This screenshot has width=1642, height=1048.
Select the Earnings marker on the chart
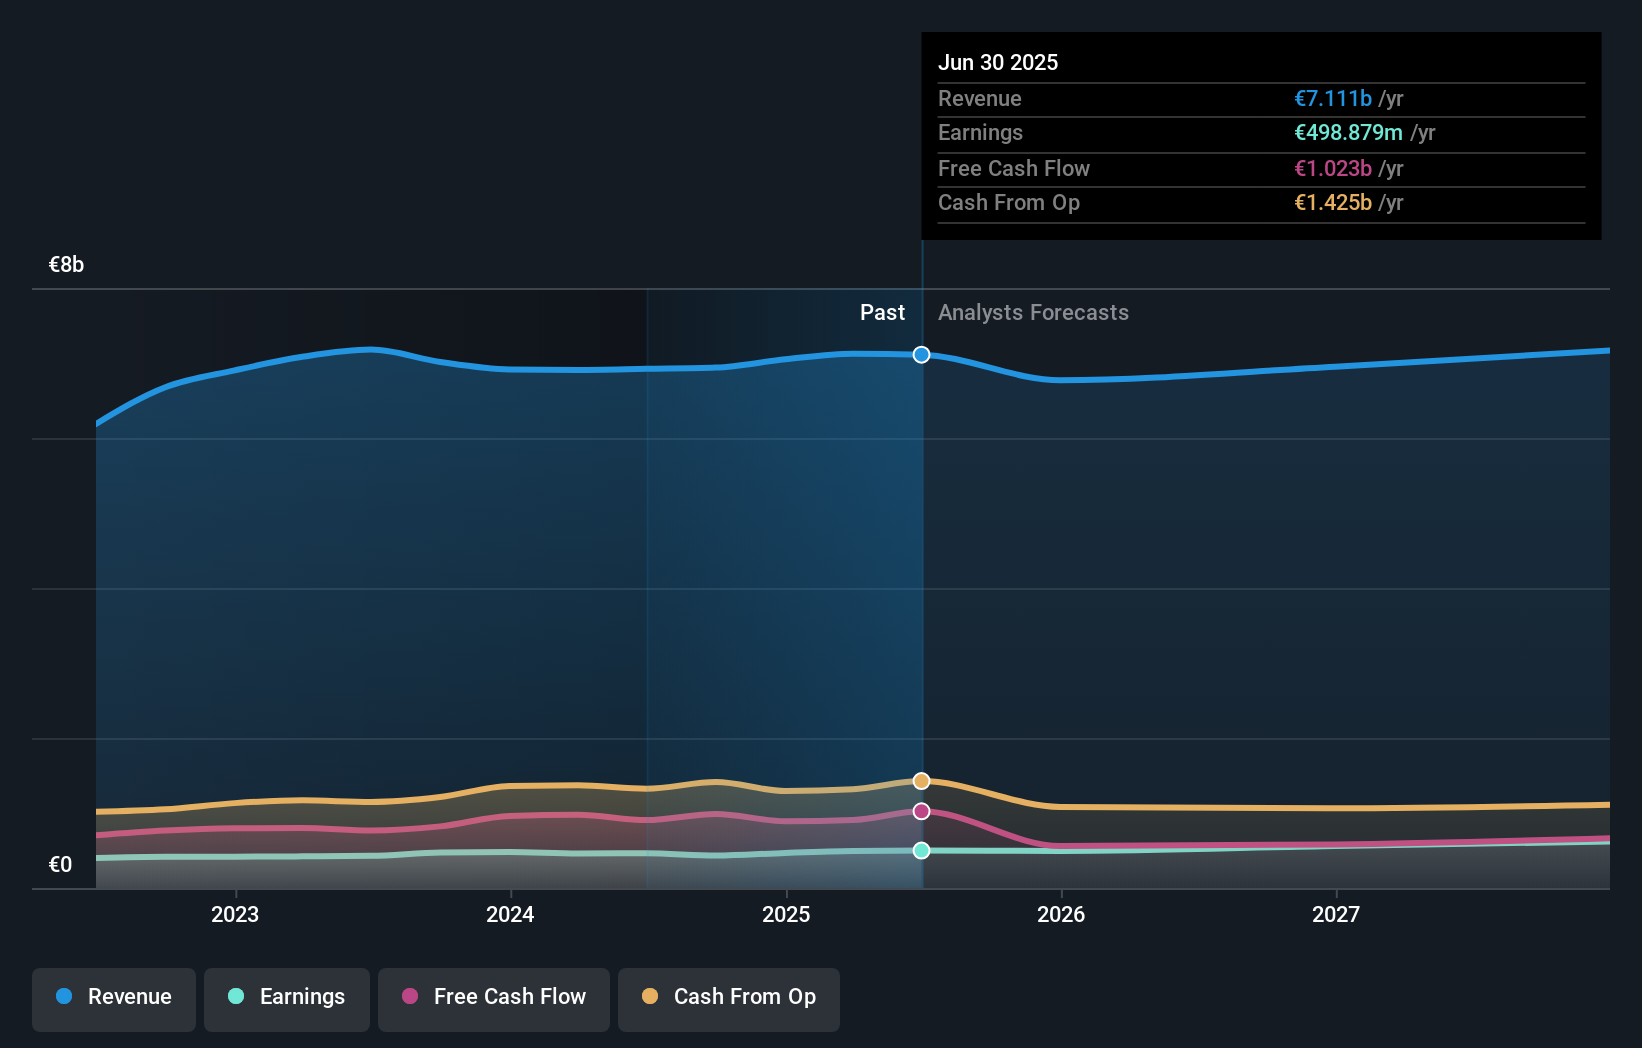pos(922,850)
